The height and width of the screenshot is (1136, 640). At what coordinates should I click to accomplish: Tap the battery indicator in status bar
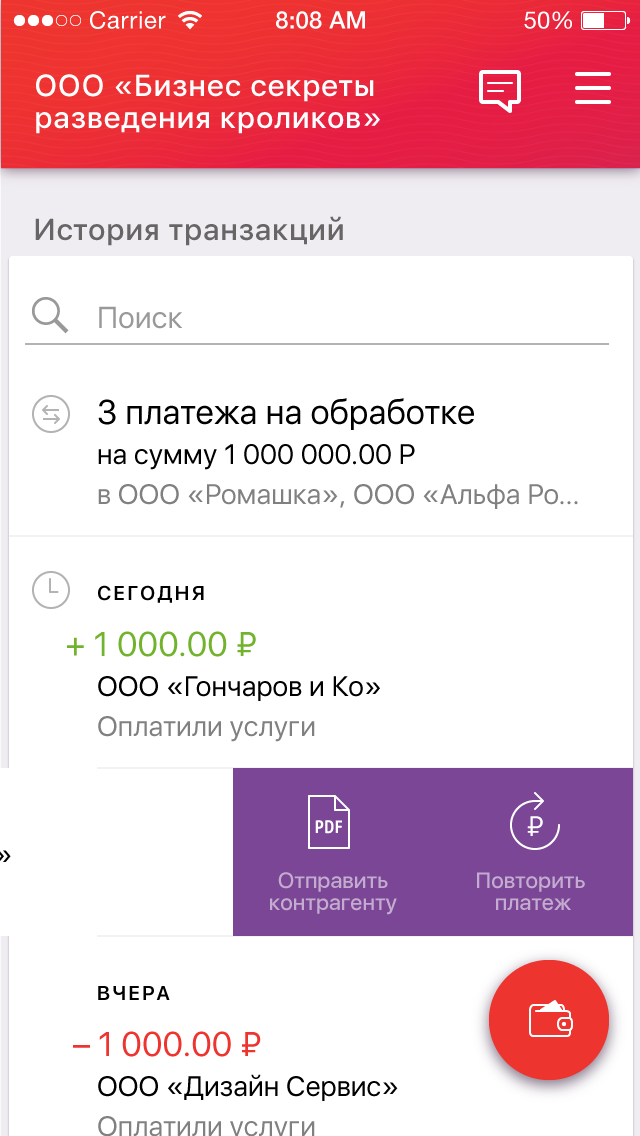tap(602, 20)
